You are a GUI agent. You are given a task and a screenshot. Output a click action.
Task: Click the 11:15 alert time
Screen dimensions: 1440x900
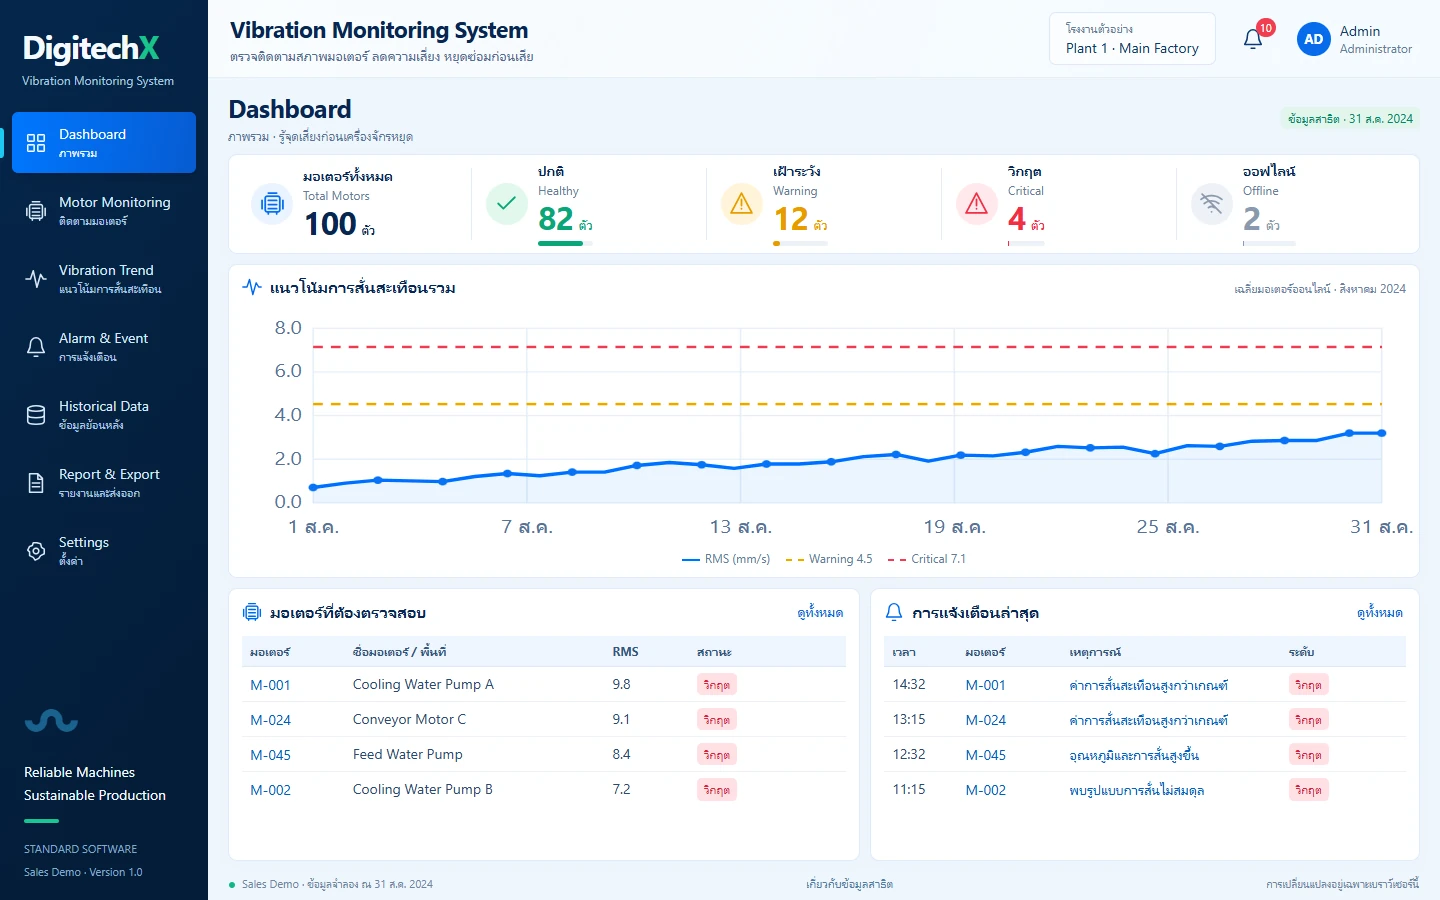[909, 789]
